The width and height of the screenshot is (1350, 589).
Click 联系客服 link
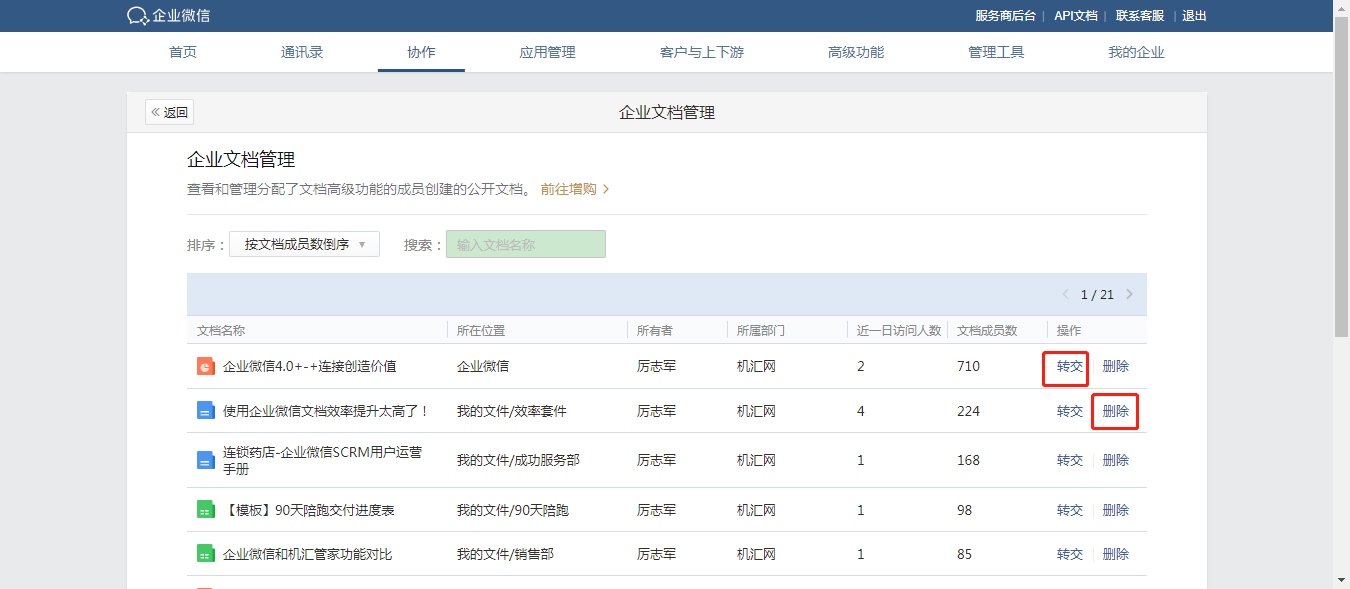pyautogui.click(x=1140, y=16)
